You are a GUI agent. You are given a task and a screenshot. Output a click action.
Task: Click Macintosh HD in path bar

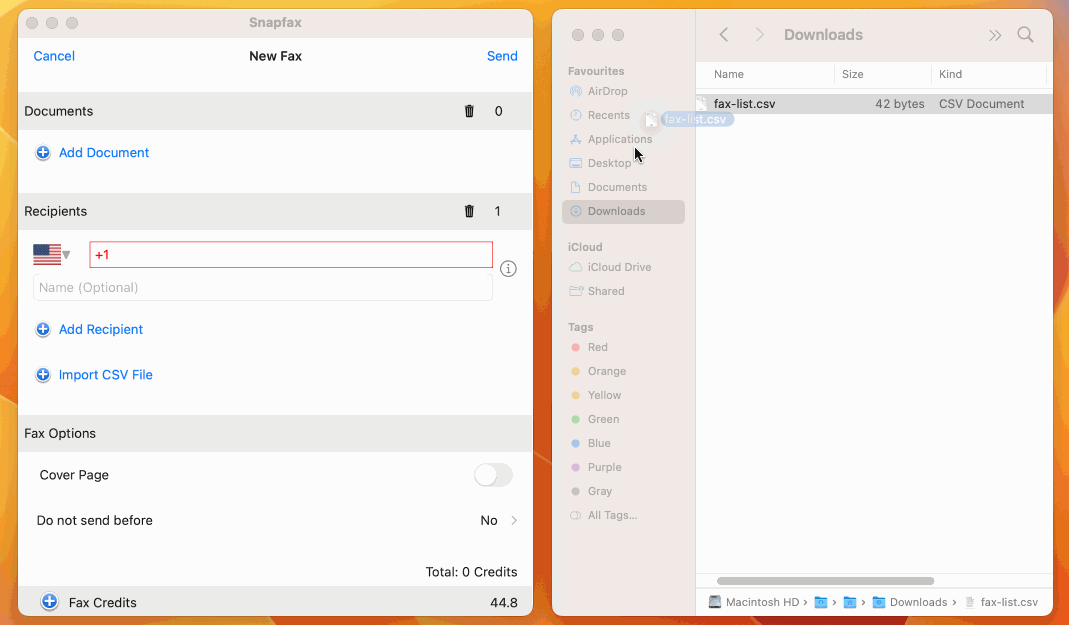pyautogui.click(x=754, y=603)
